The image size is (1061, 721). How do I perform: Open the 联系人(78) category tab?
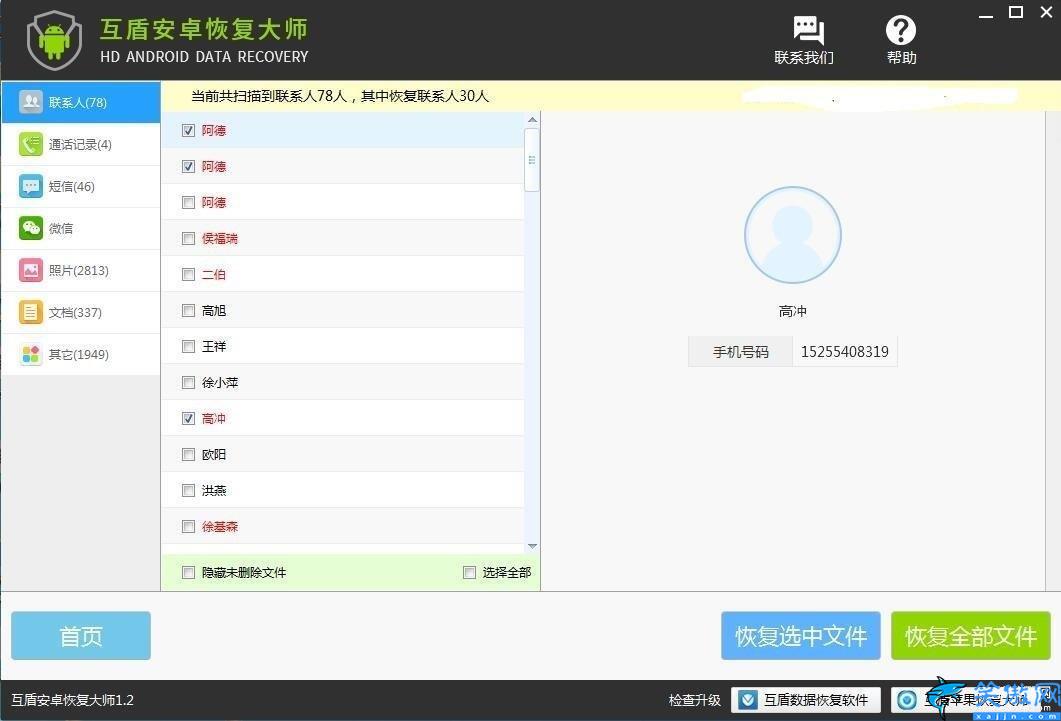coord(81,102)
